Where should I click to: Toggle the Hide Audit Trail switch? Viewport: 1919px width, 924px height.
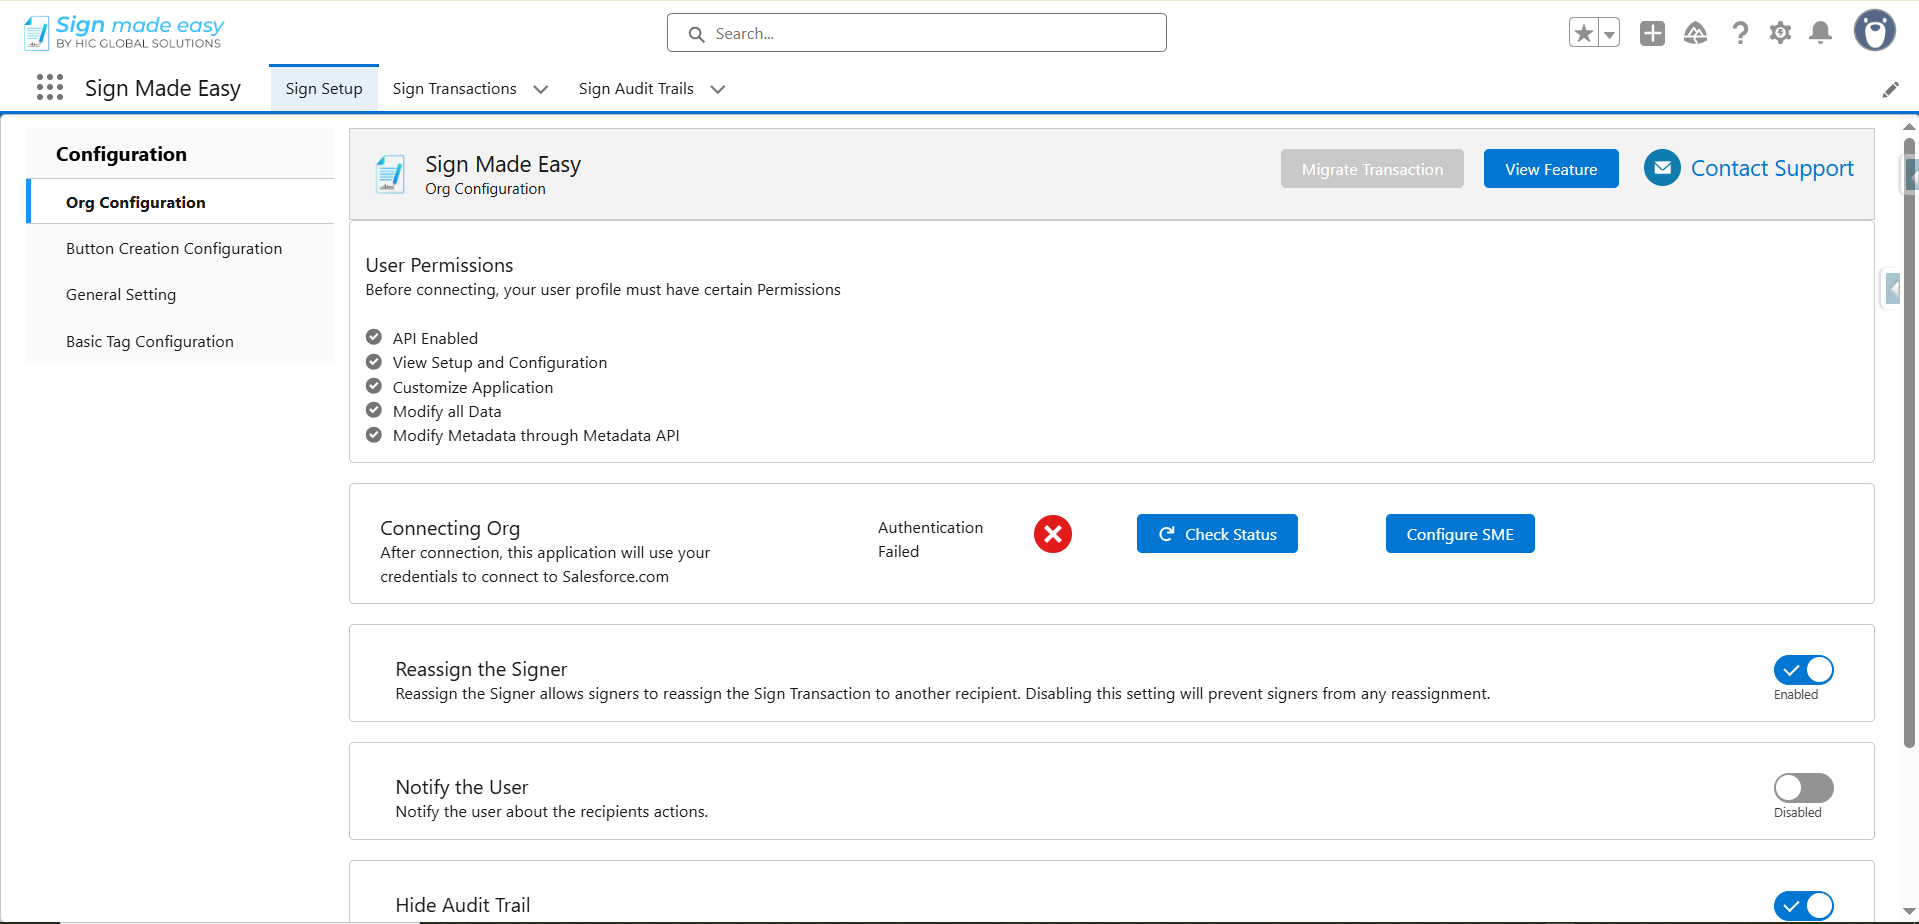[x=1803, y=906]
